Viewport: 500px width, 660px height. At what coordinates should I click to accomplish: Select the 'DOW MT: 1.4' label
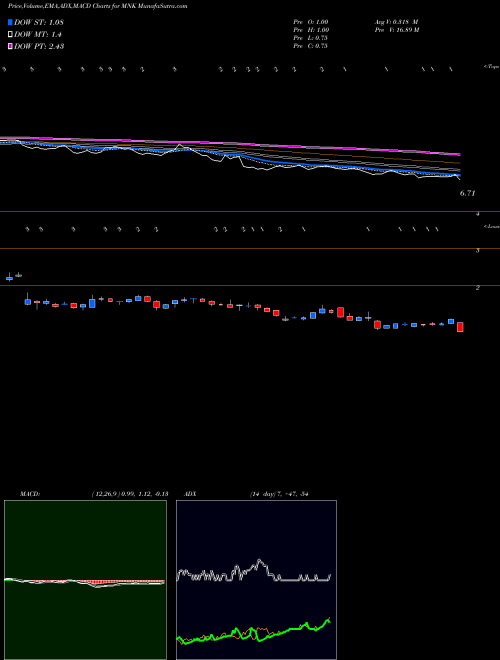(38, 35)
